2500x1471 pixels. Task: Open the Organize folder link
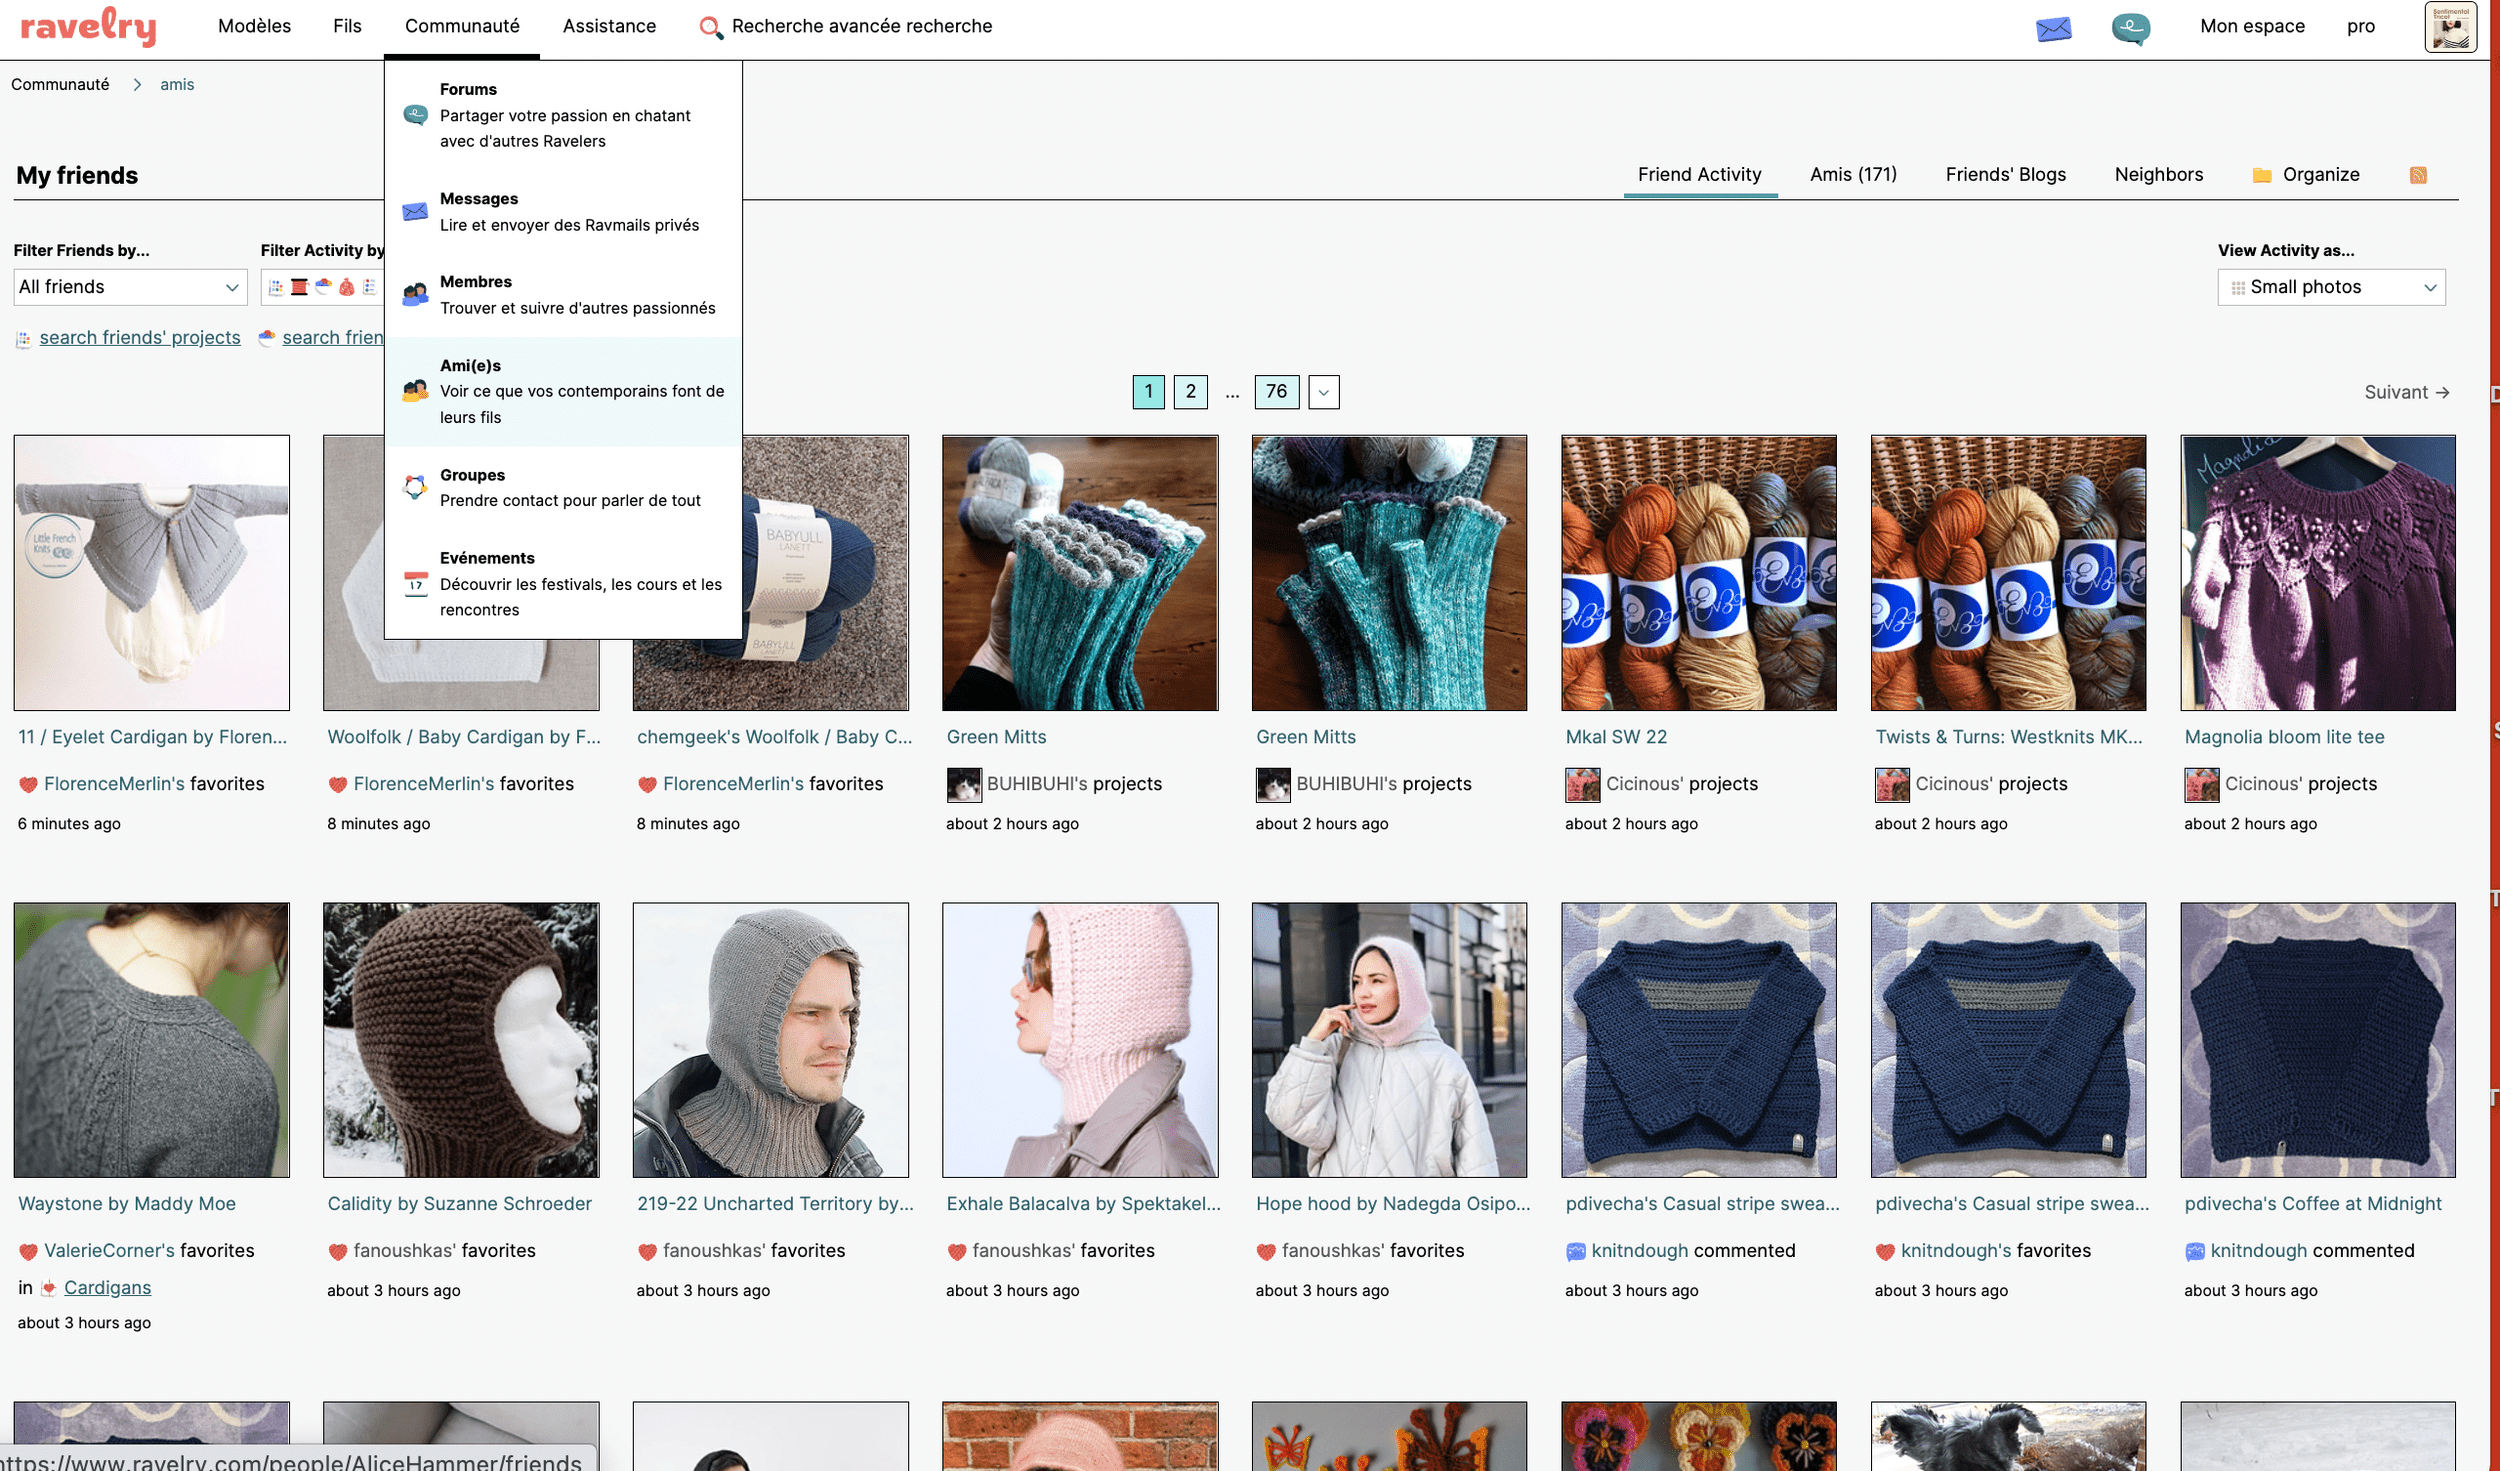click(2306, 175)
